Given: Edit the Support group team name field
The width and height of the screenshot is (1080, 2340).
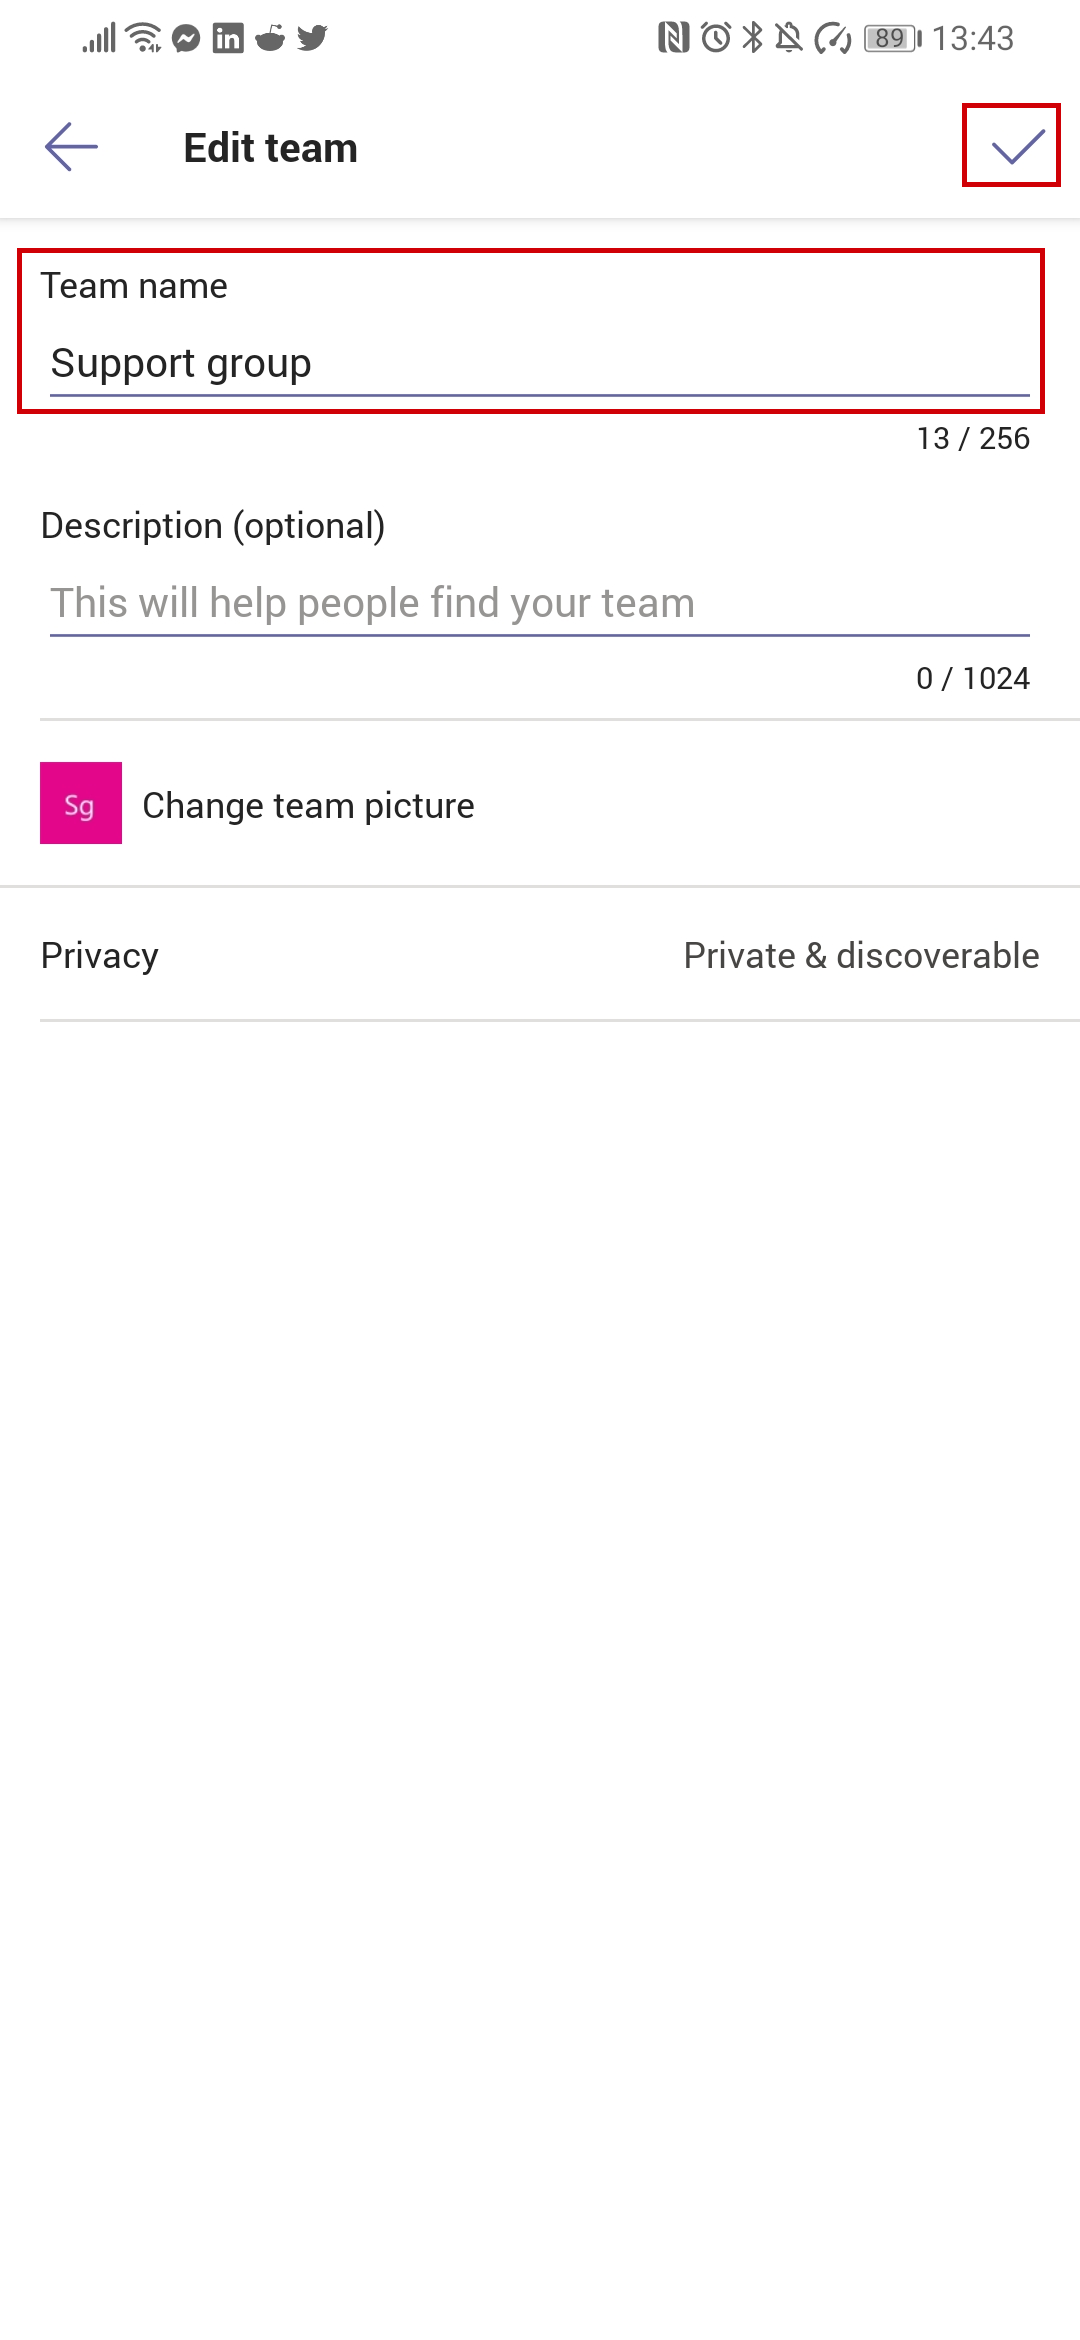Looking at the screenshot, I should 540,363.
